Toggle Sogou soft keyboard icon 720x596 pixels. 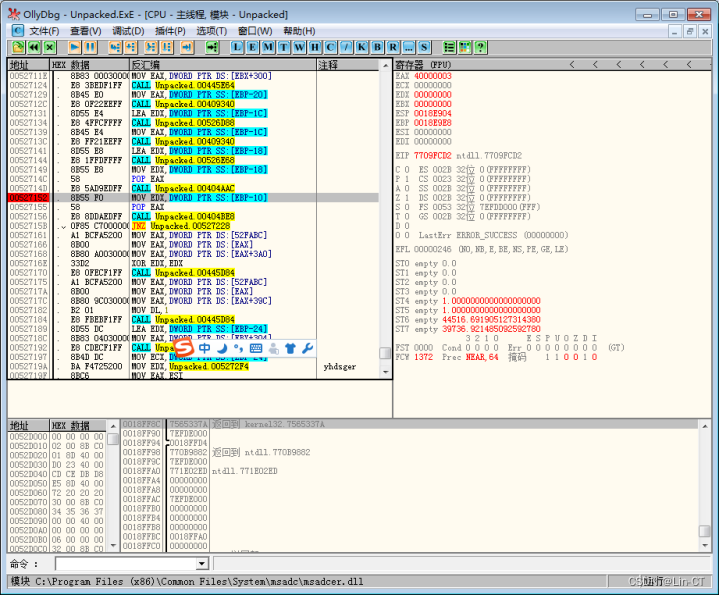[x=256, y=348]
